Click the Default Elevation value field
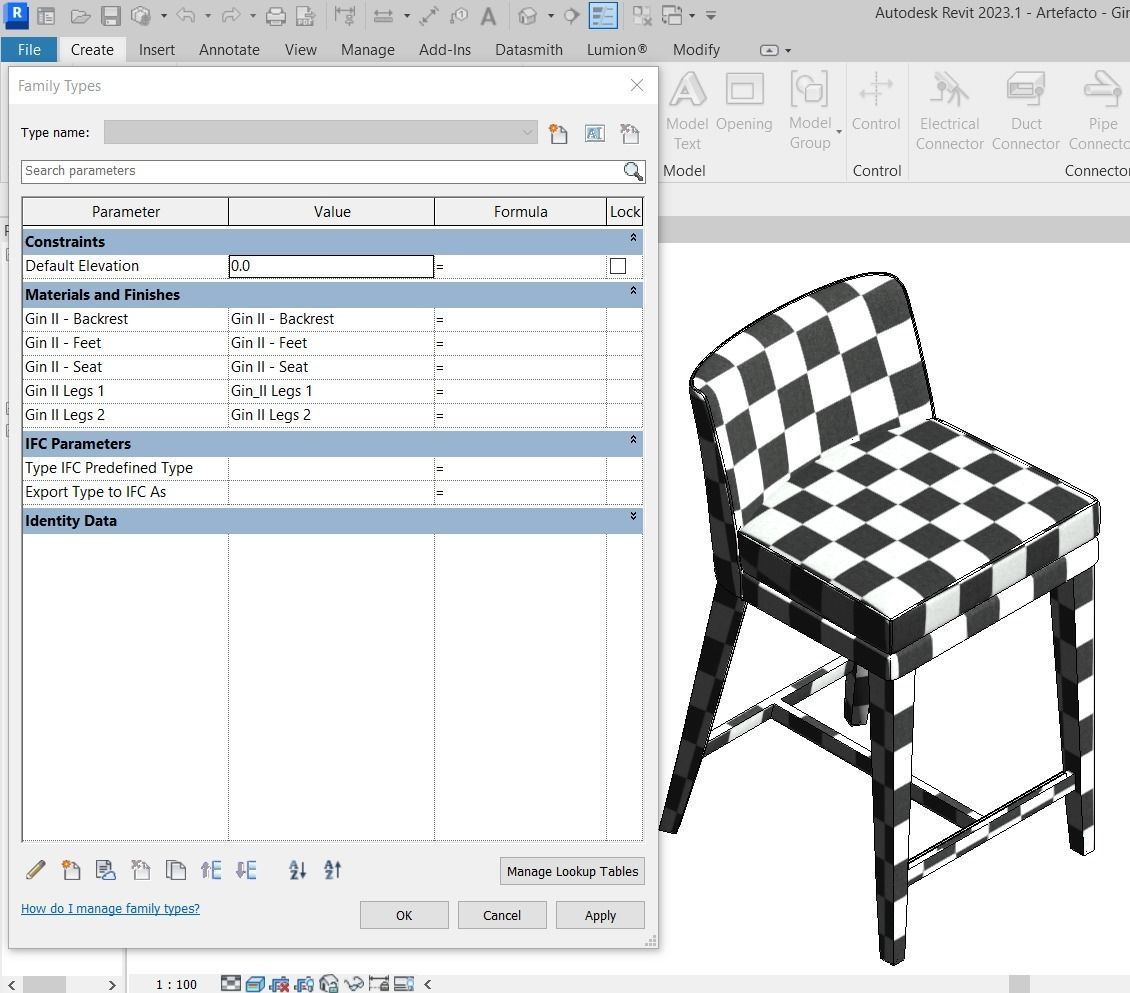 pyautogui.click(x=332, y=266)
